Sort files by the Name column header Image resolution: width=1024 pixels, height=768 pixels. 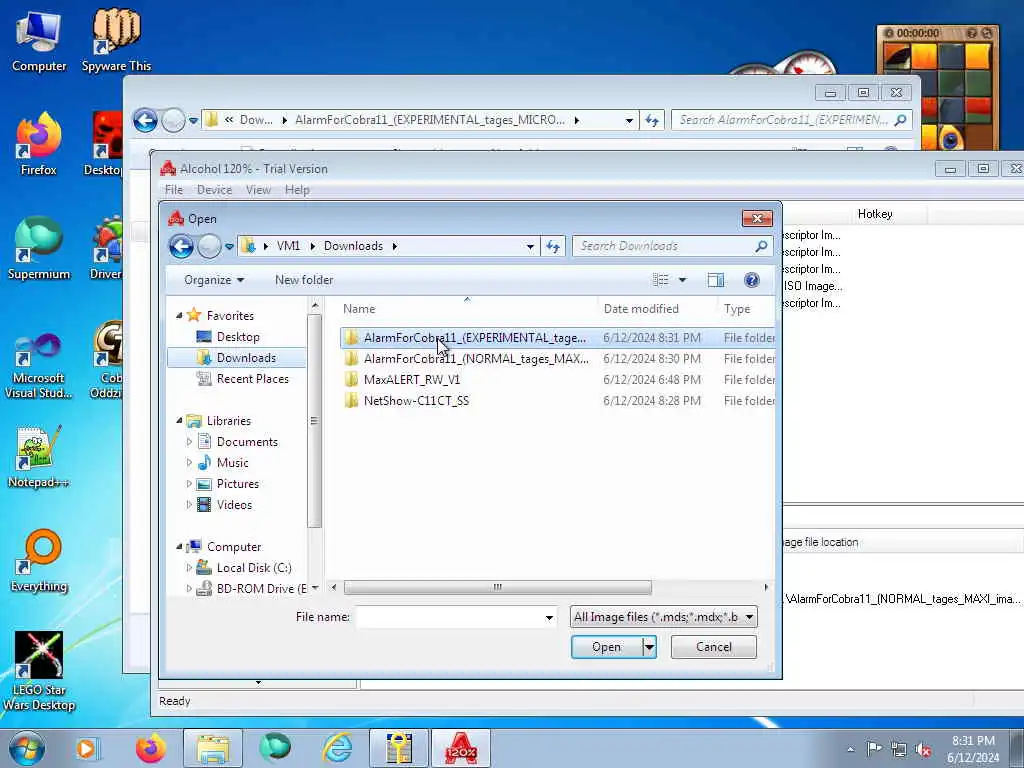coord(468,309)
